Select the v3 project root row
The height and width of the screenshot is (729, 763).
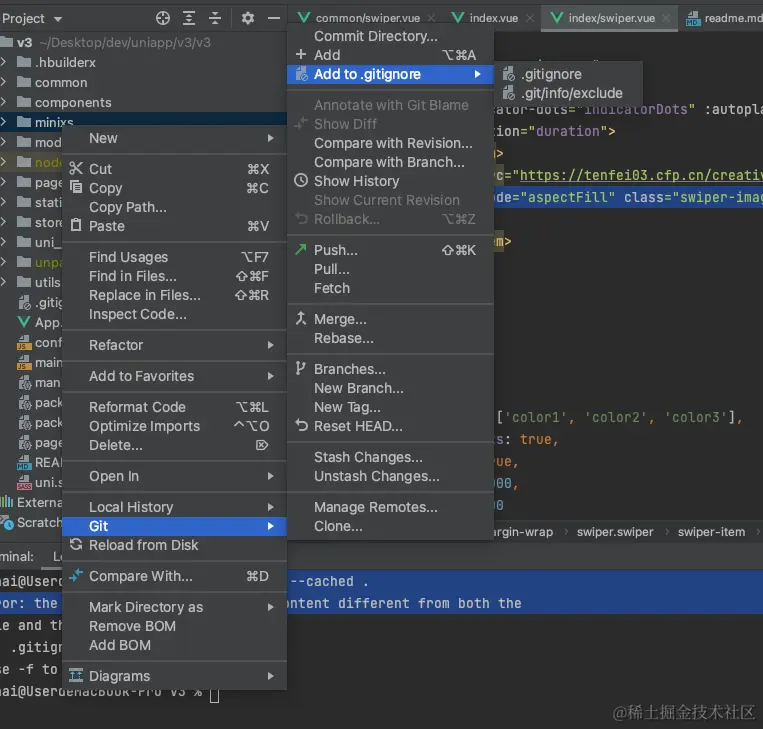pos(143,42)
